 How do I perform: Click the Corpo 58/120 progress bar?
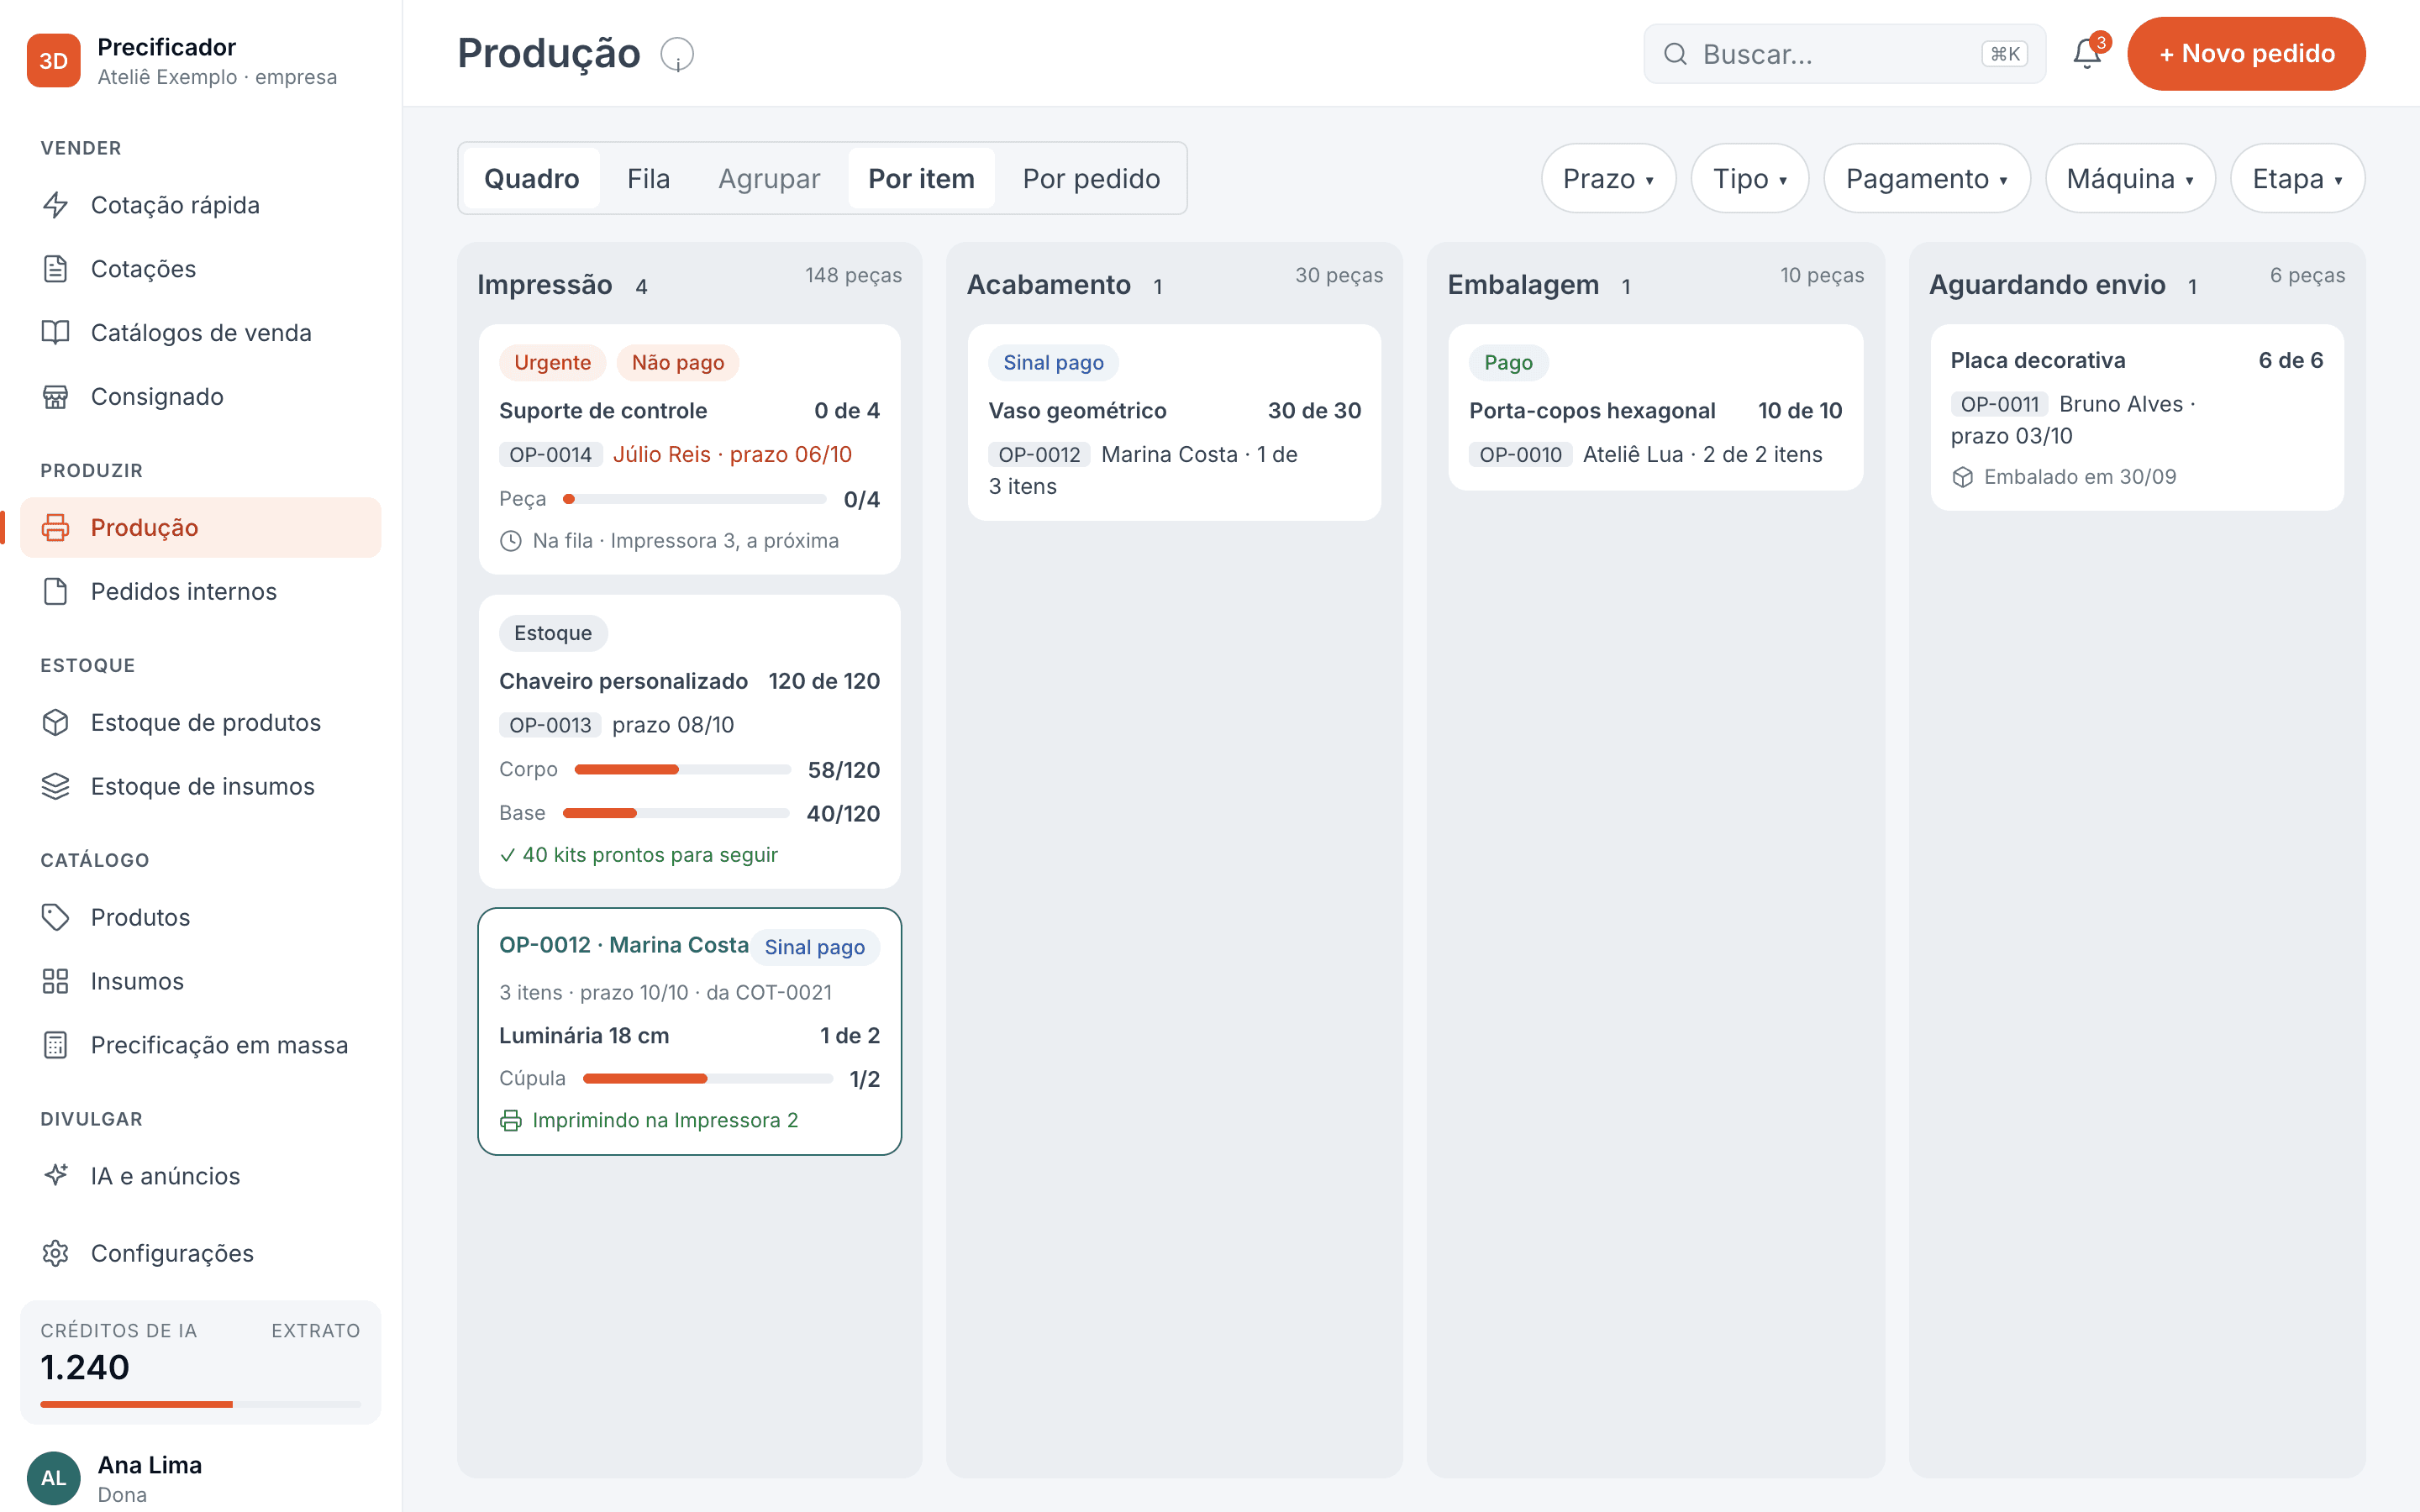pyautogui.click(x=682, y=770)
